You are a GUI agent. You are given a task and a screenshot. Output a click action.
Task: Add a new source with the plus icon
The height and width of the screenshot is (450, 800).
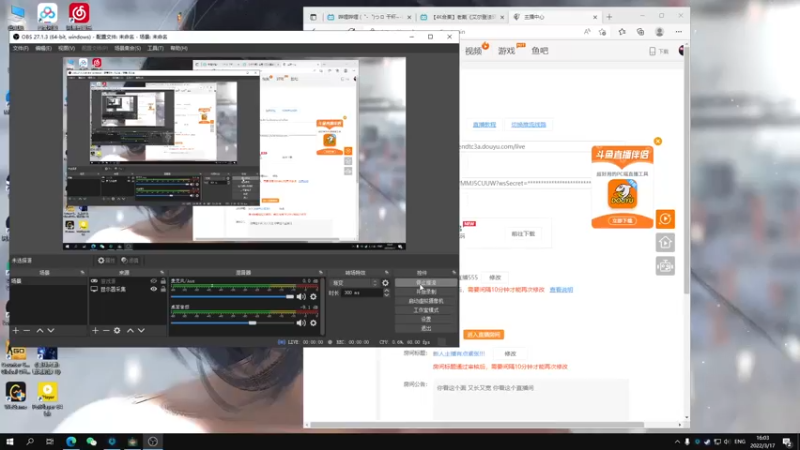(95, 331)
